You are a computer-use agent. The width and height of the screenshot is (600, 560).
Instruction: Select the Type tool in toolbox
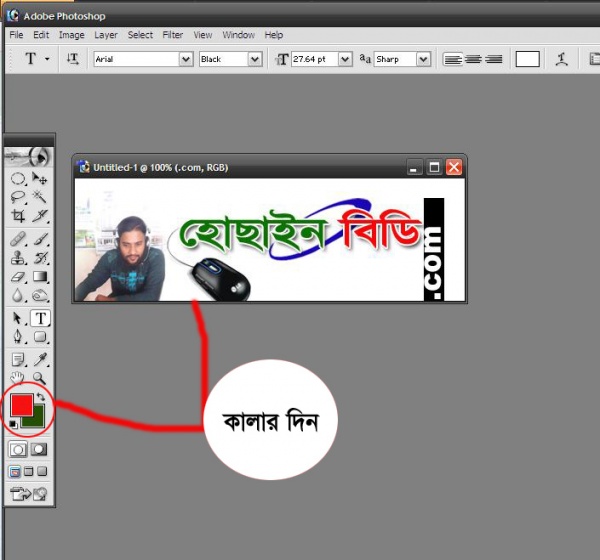(40, 318)
